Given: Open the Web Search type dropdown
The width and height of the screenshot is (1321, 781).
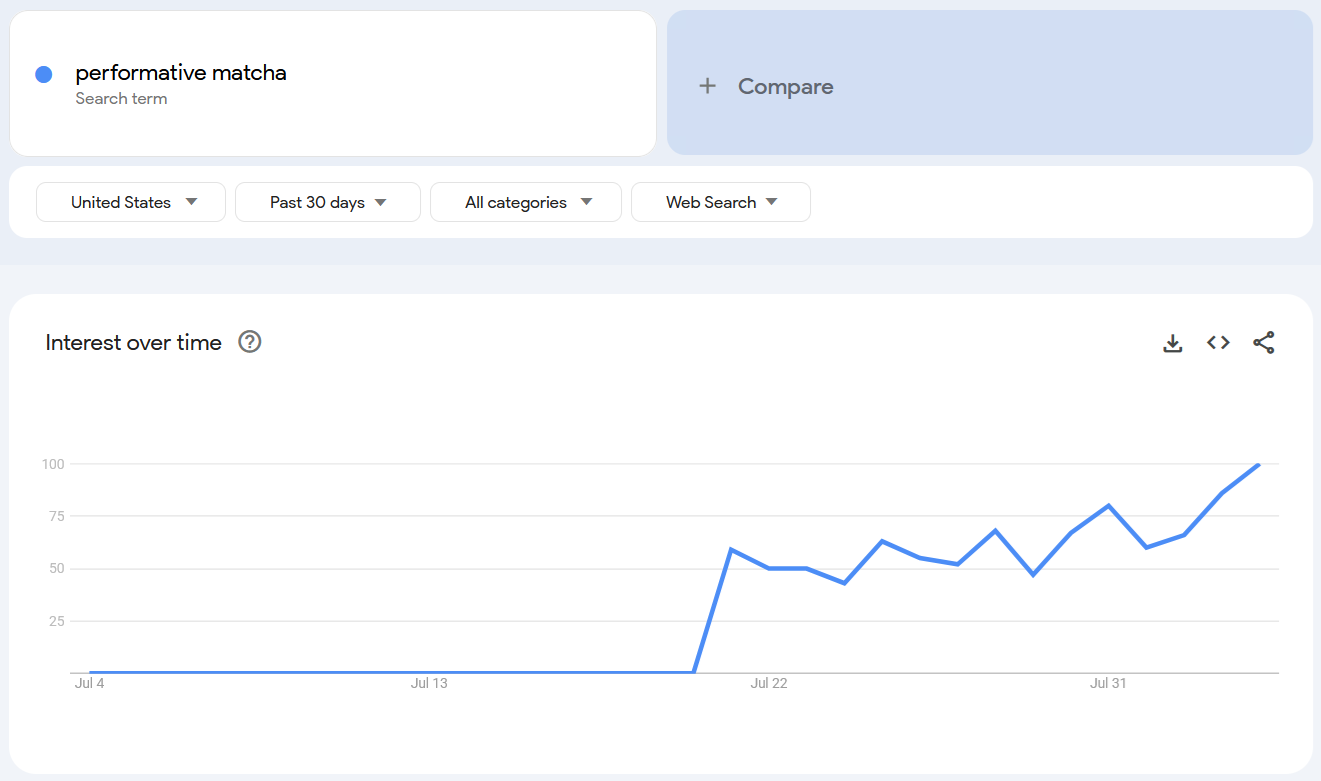Looking at the screenshot, I should tap(720, 202).
